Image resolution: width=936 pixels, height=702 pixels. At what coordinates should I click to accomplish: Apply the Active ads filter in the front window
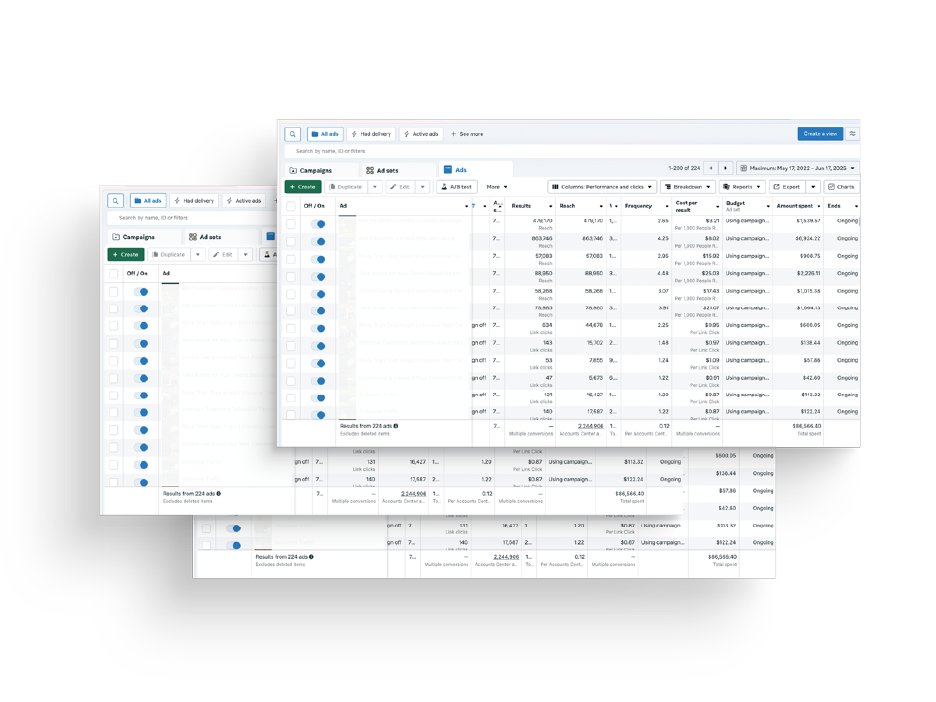421,134
